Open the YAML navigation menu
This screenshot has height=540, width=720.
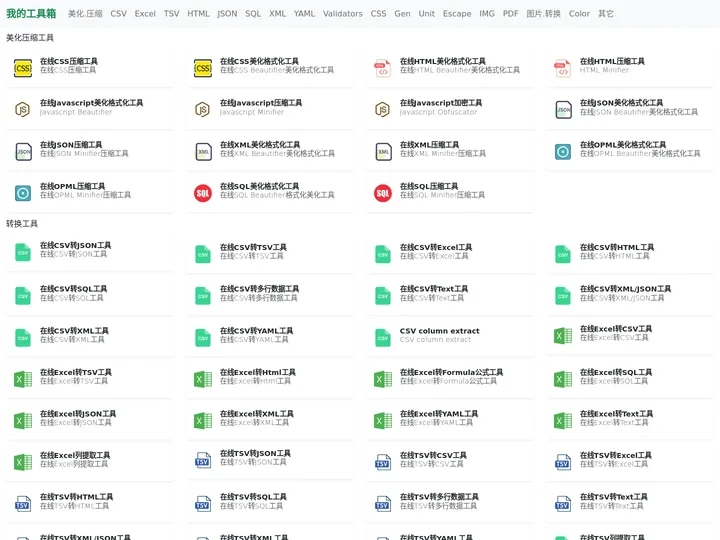pyautogui.click(x=304, y=14)
